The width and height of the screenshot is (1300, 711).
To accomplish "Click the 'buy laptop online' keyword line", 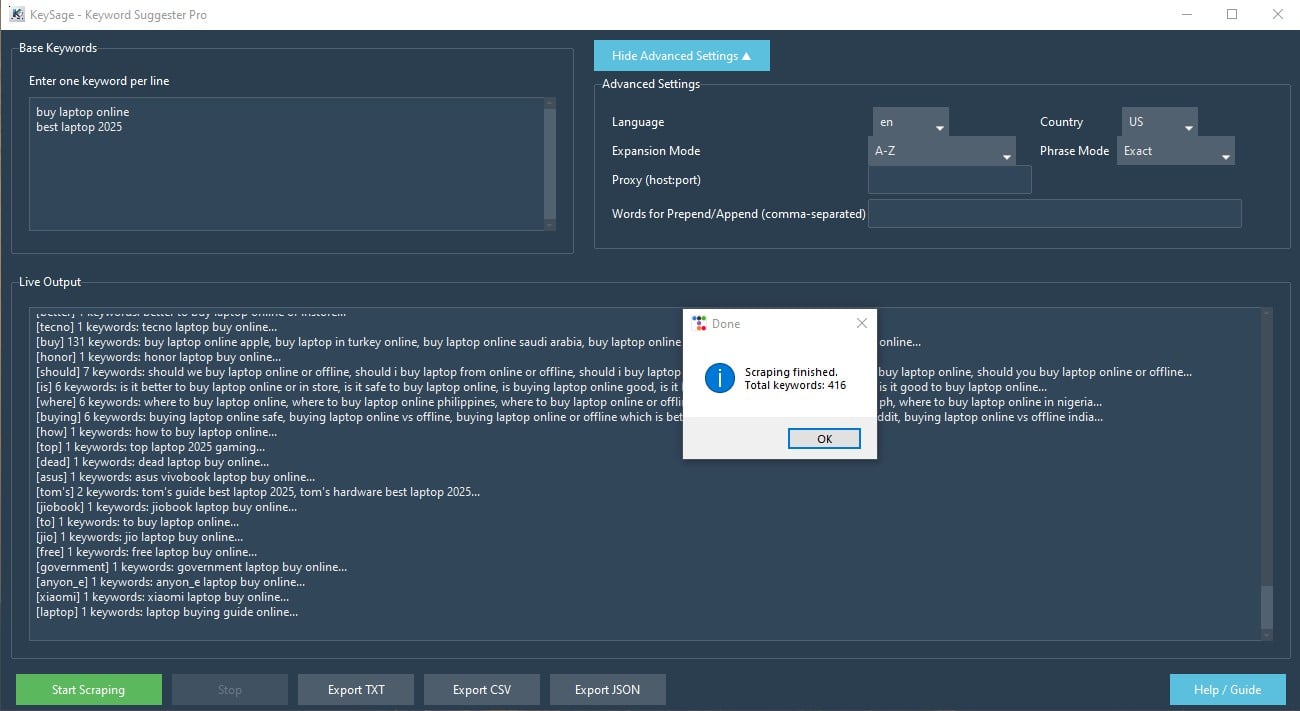I will pyautogui.click(x=83, y=112).
